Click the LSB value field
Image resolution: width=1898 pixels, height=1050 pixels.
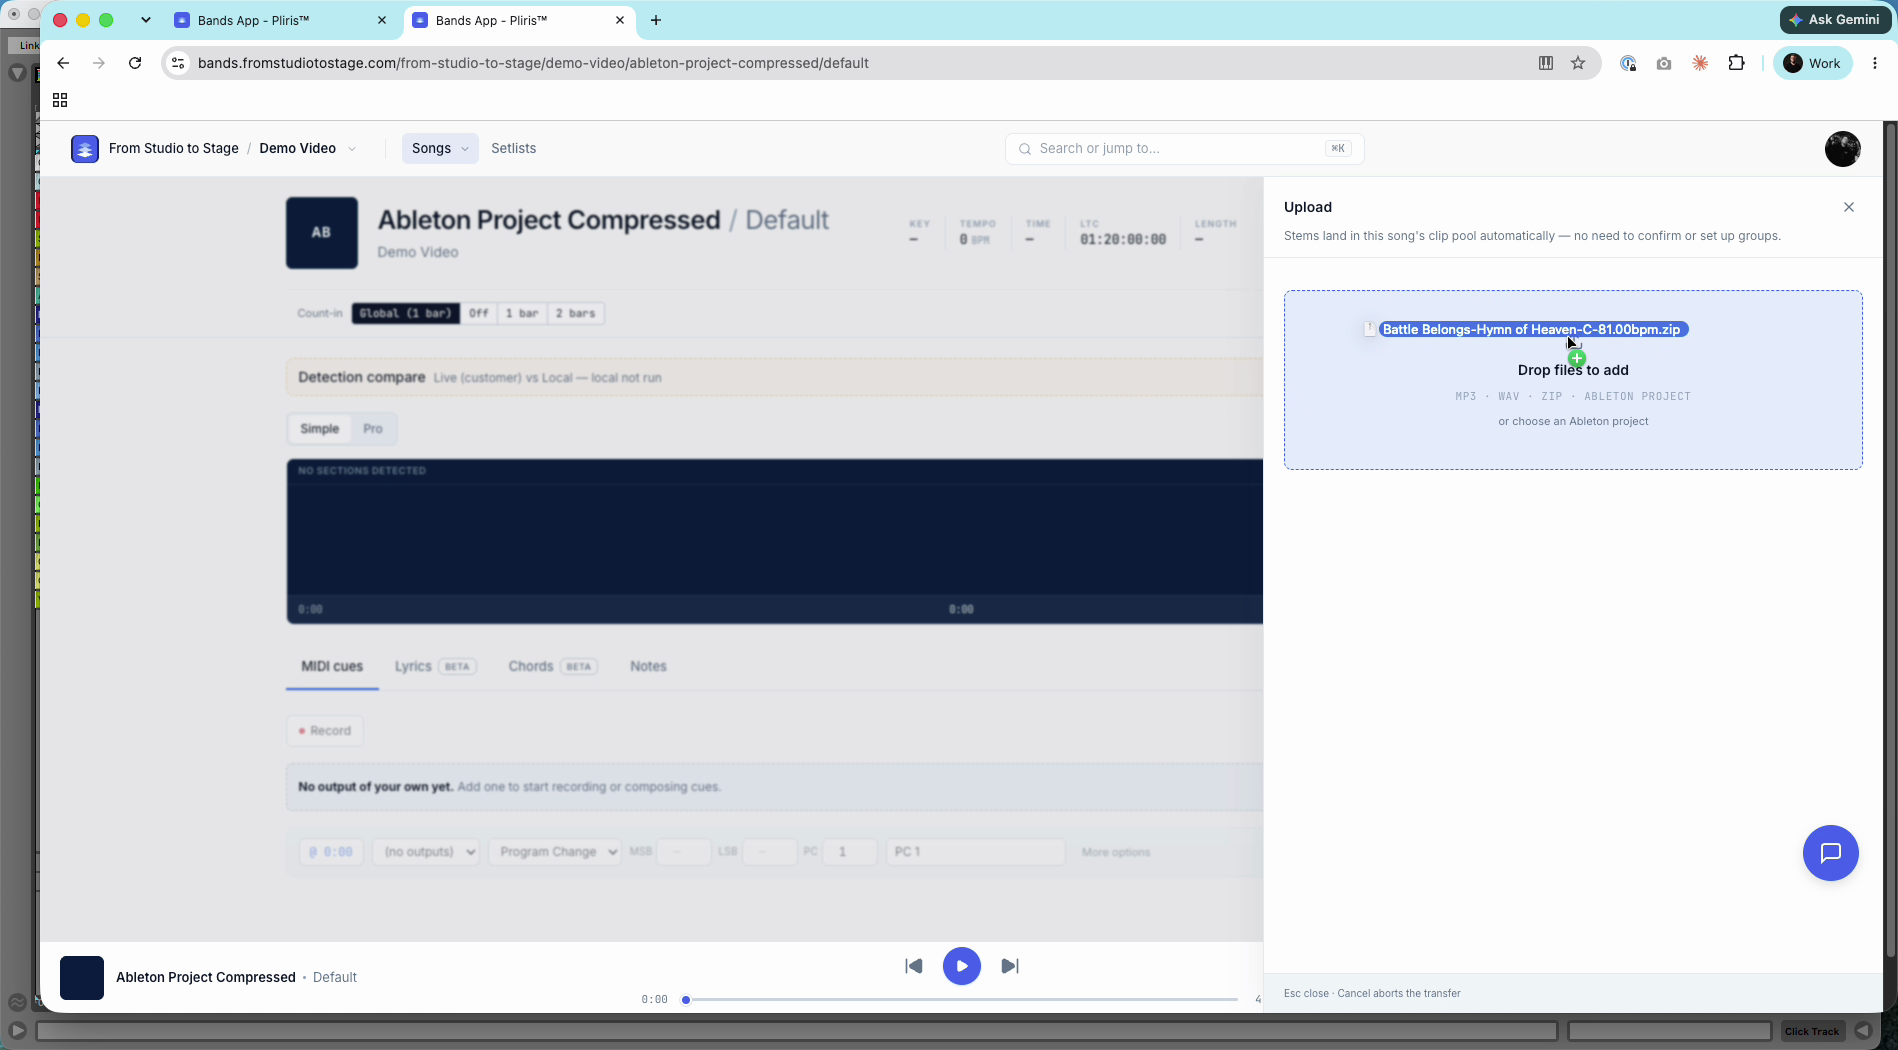pyautogui.click(x=769, y=852)
